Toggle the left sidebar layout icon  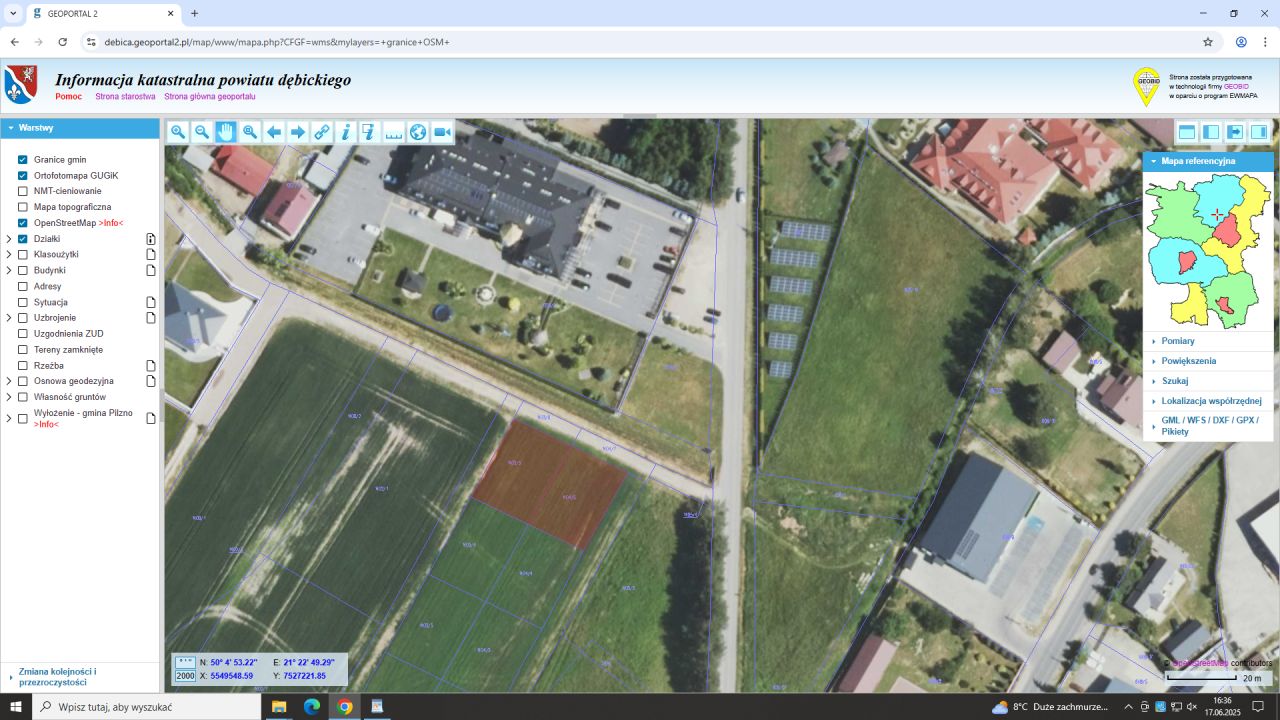click(x=1211, y=132)
